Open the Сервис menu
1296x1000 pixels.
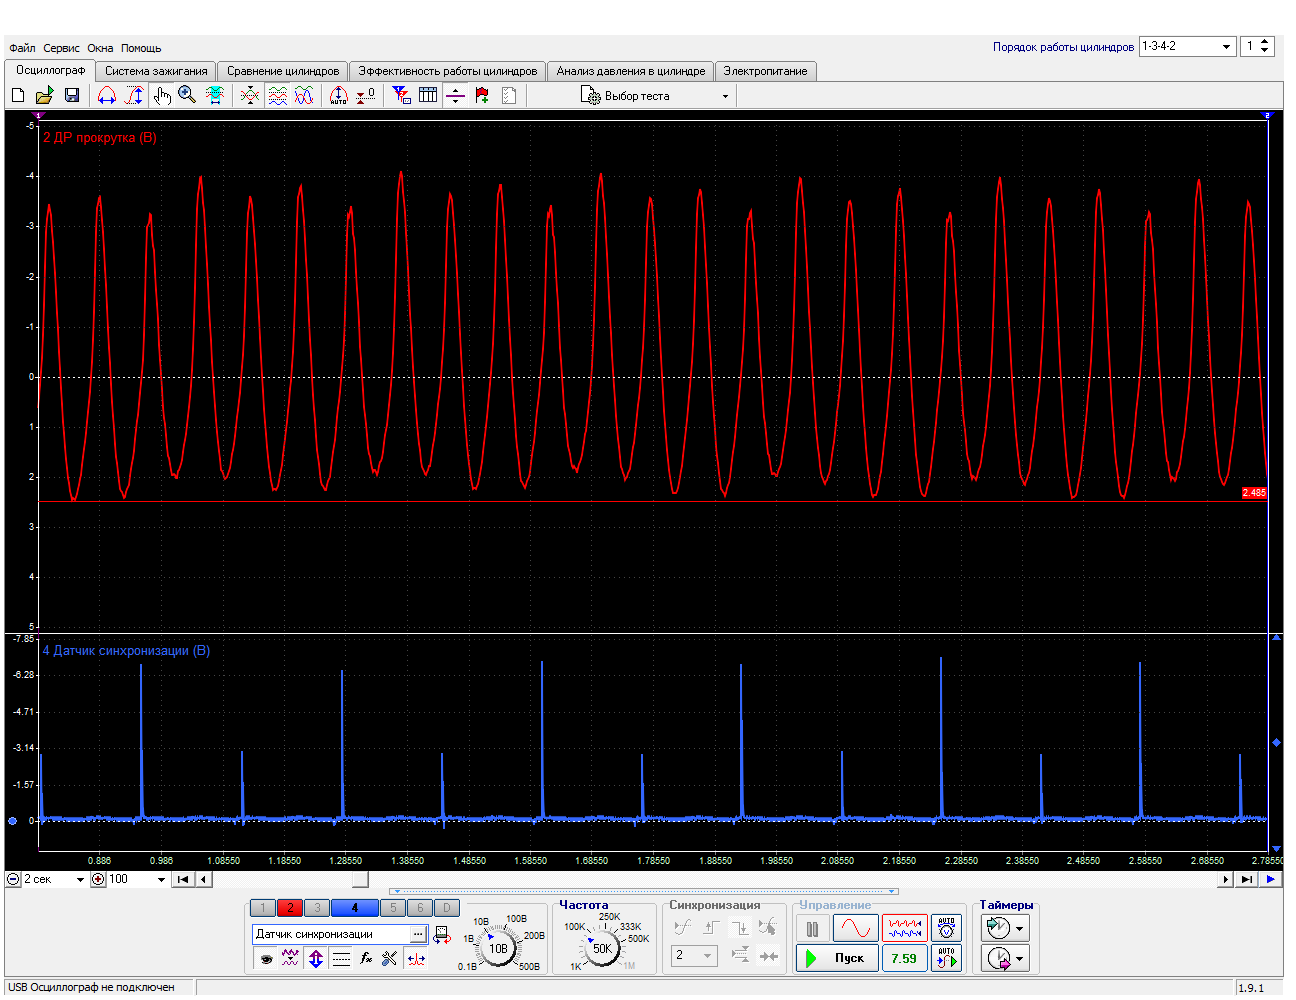(61, 48)
